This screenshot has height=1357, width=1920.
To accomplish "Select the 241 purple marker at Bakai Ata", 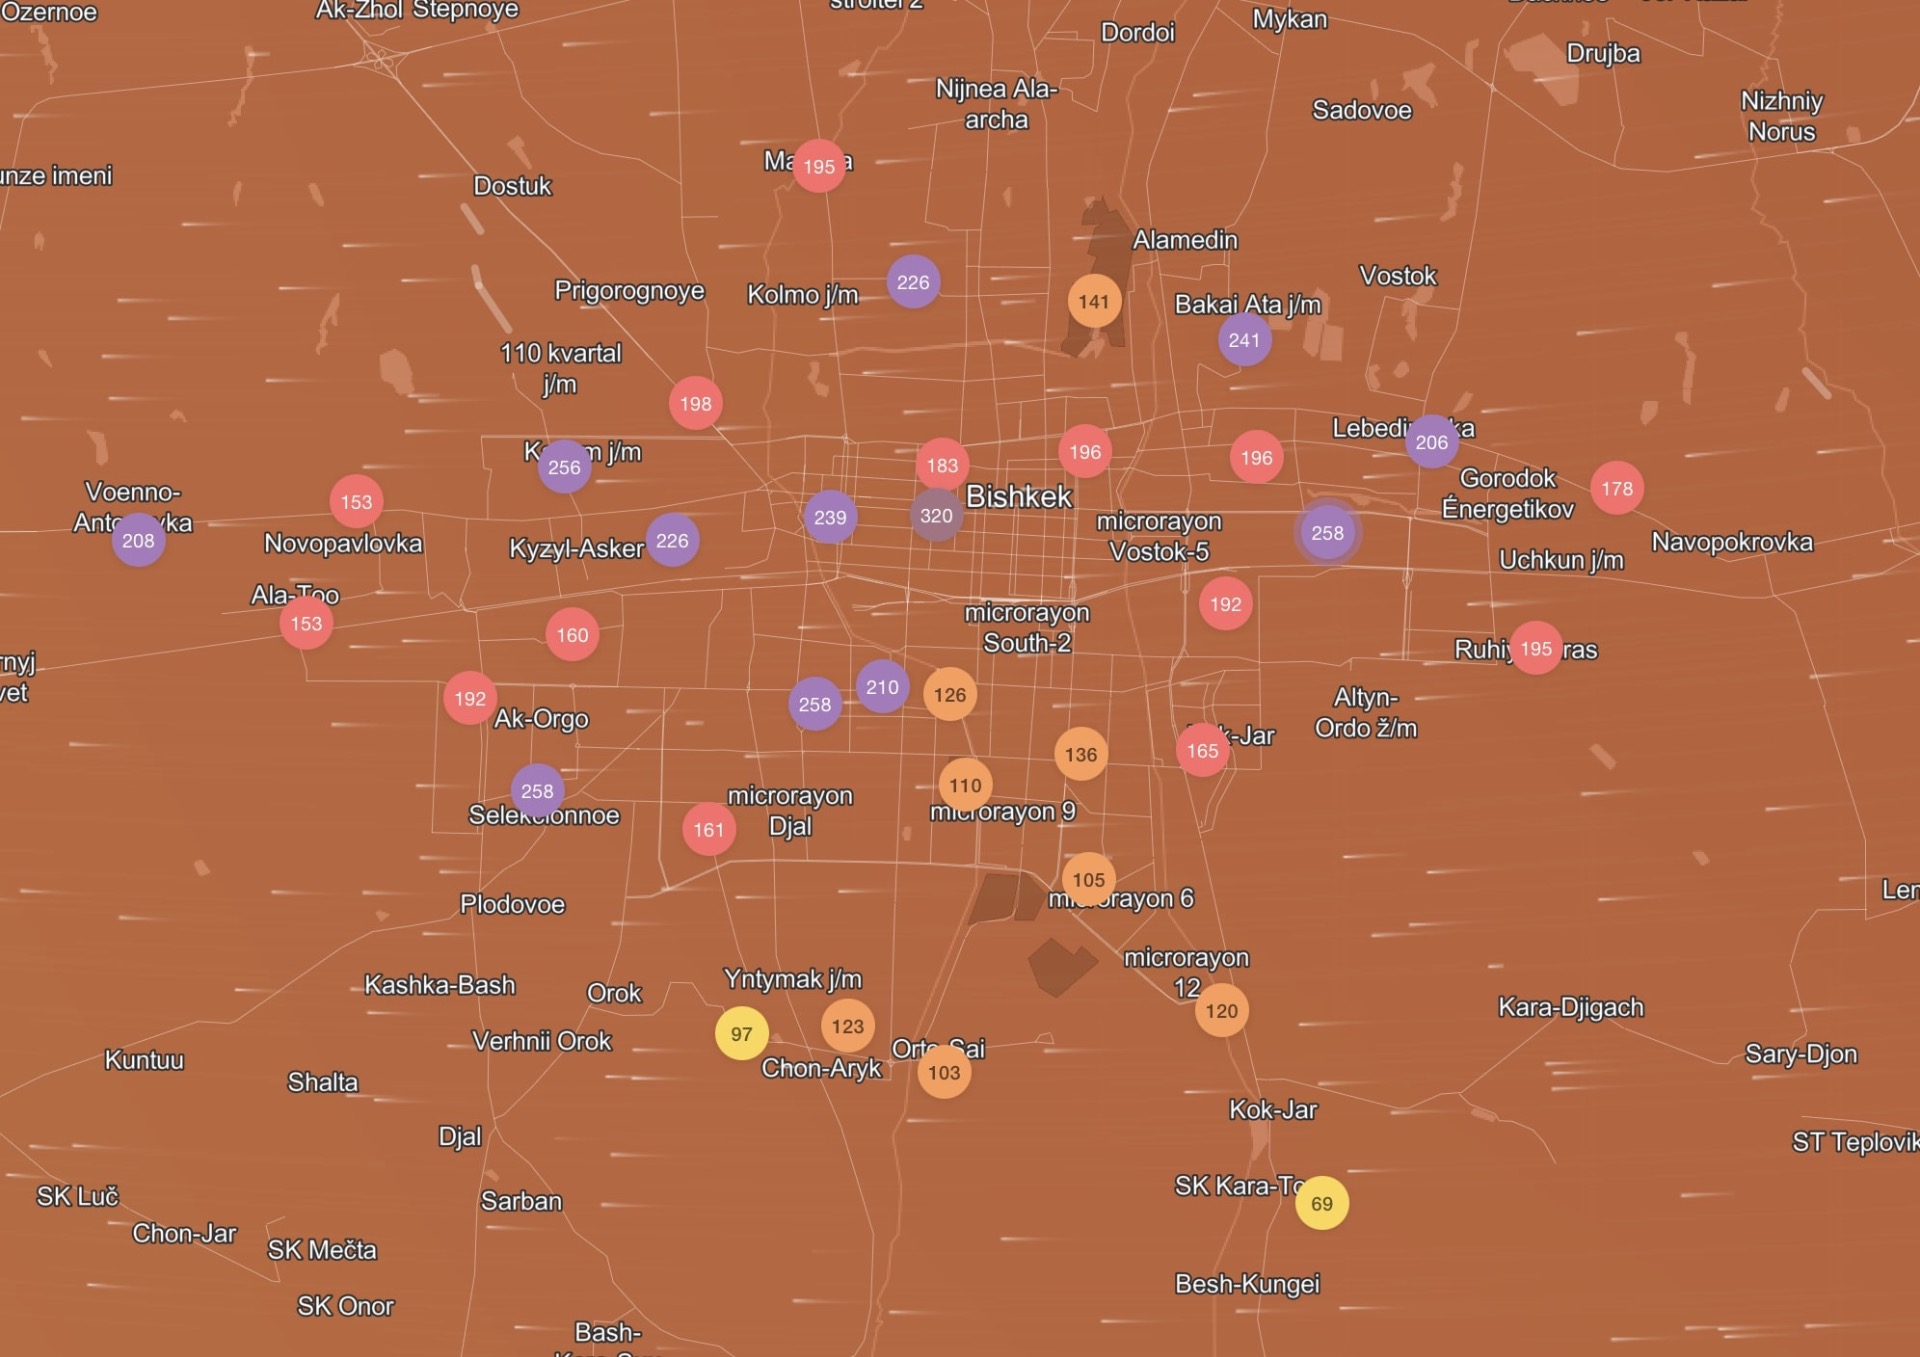I will click(x=1244, y=340).
